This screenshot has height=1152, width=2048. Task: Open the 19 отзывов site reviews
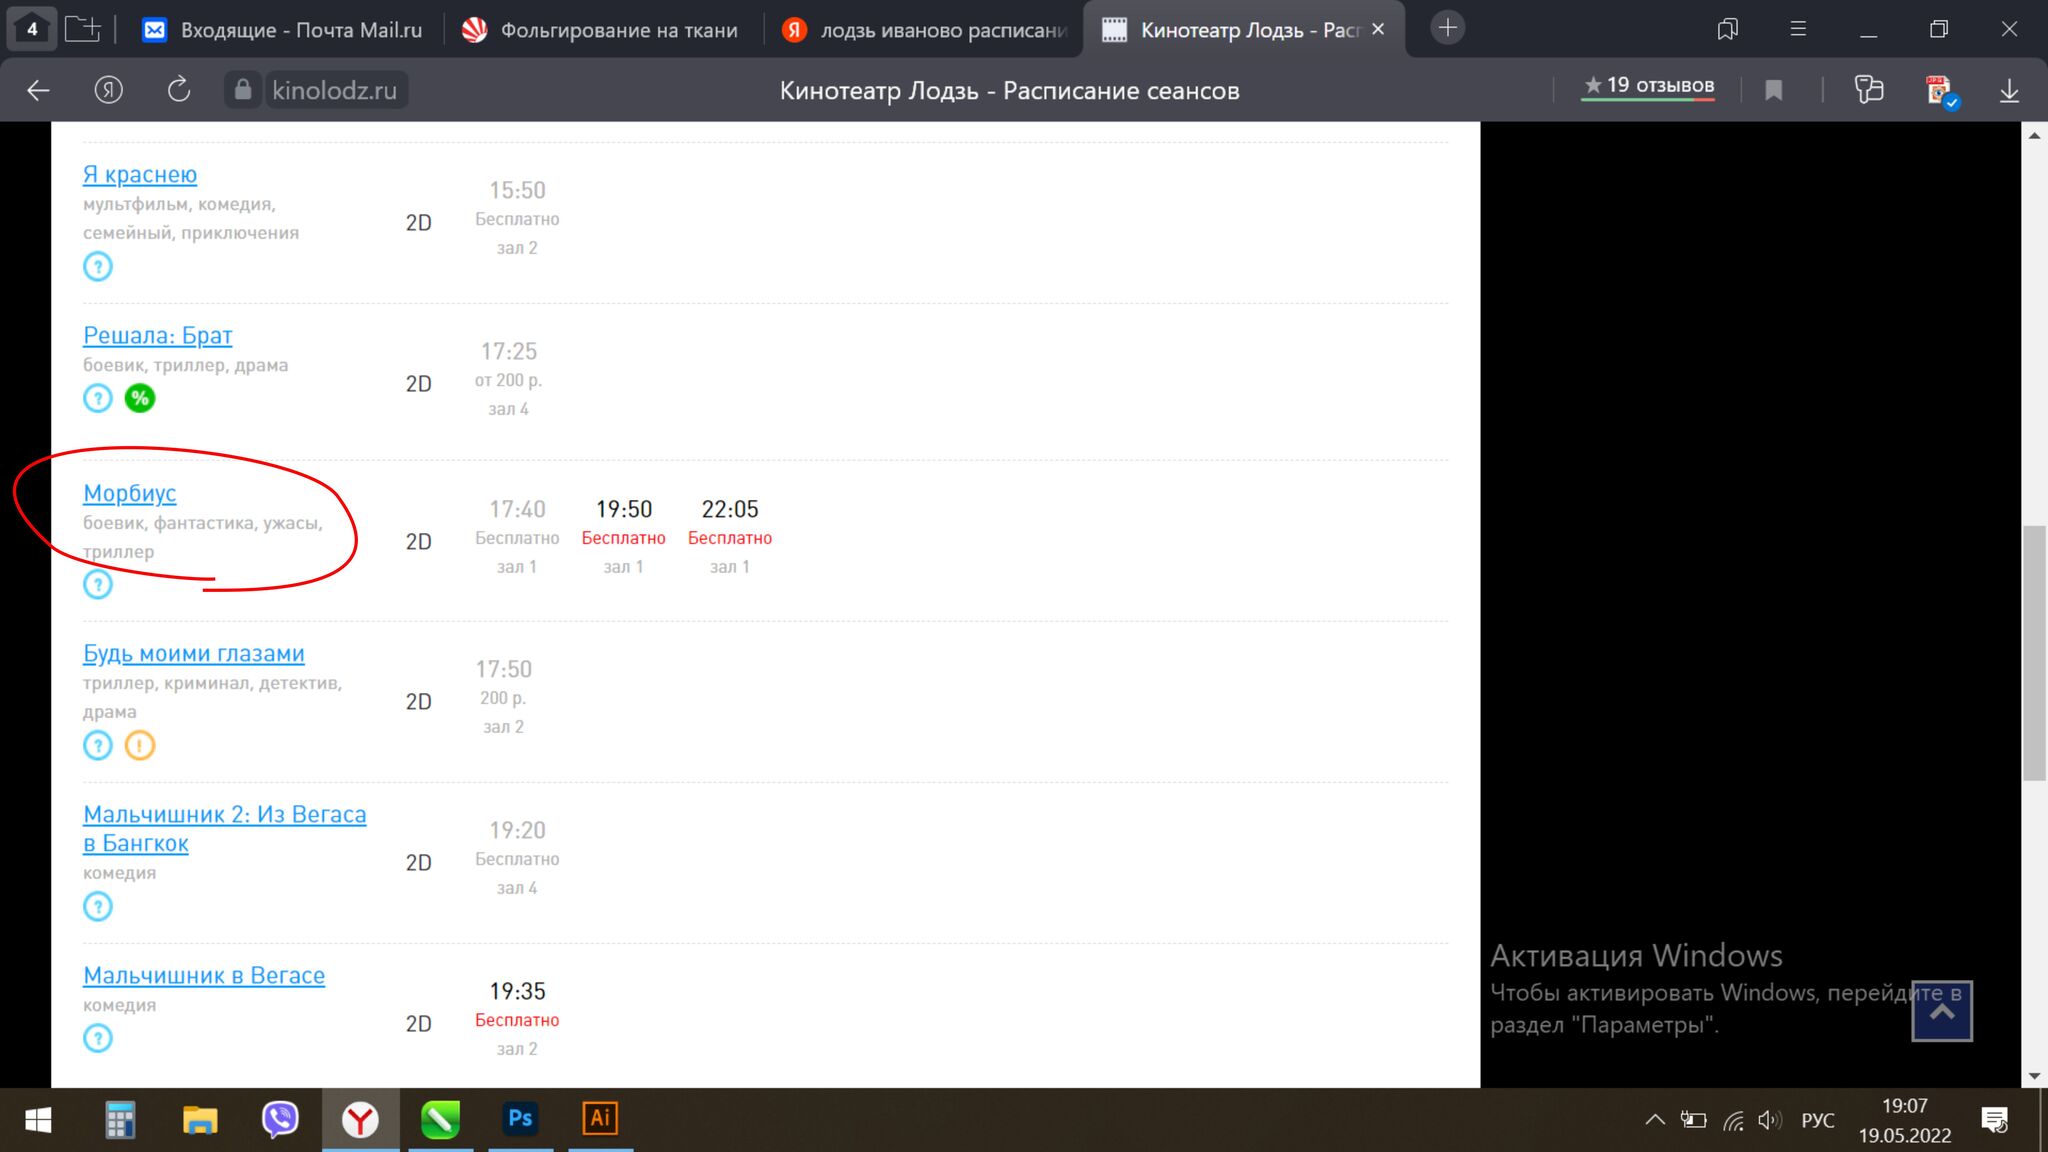click(x=1648, y=87)
